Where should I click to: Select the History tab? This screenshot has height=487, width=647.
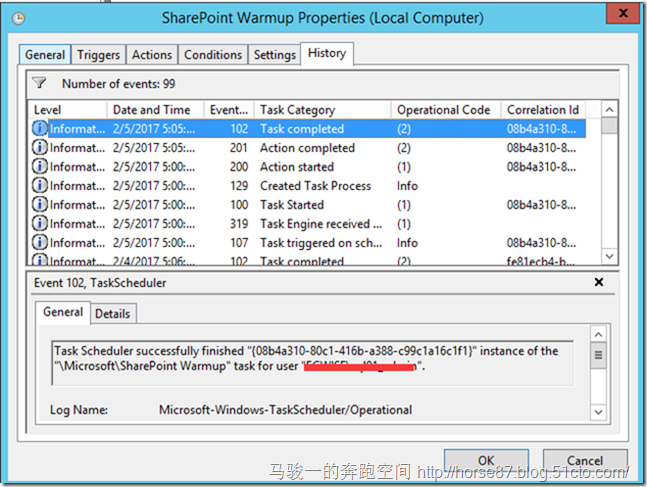(x=327, y=53)
